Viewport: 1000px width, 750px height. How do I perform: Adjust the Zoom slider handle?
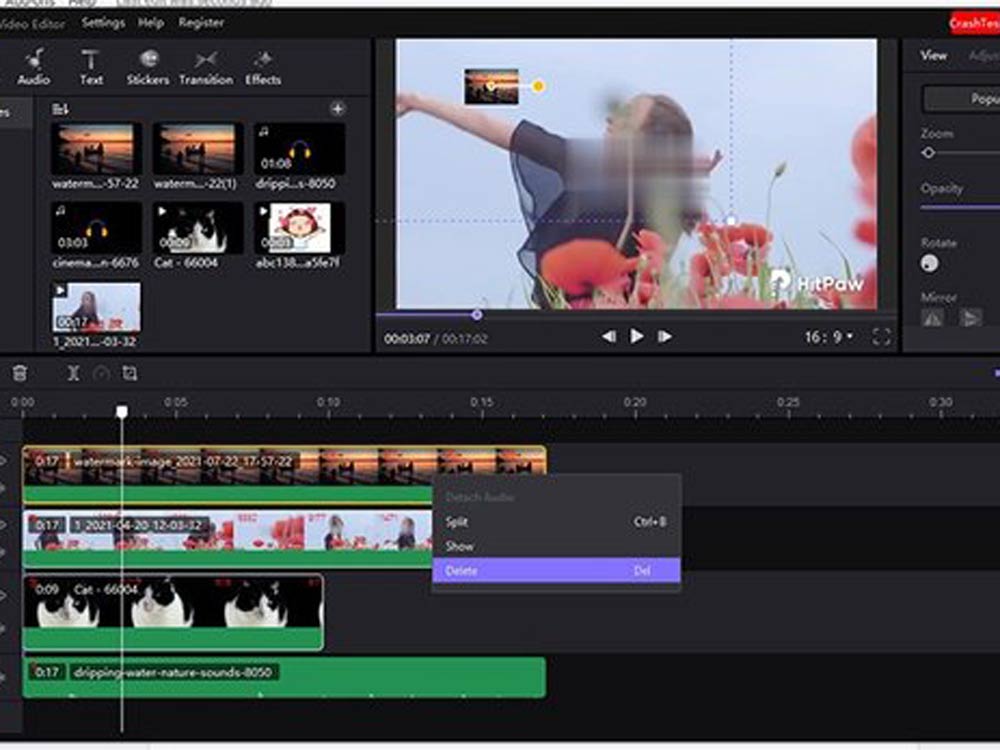929,152
